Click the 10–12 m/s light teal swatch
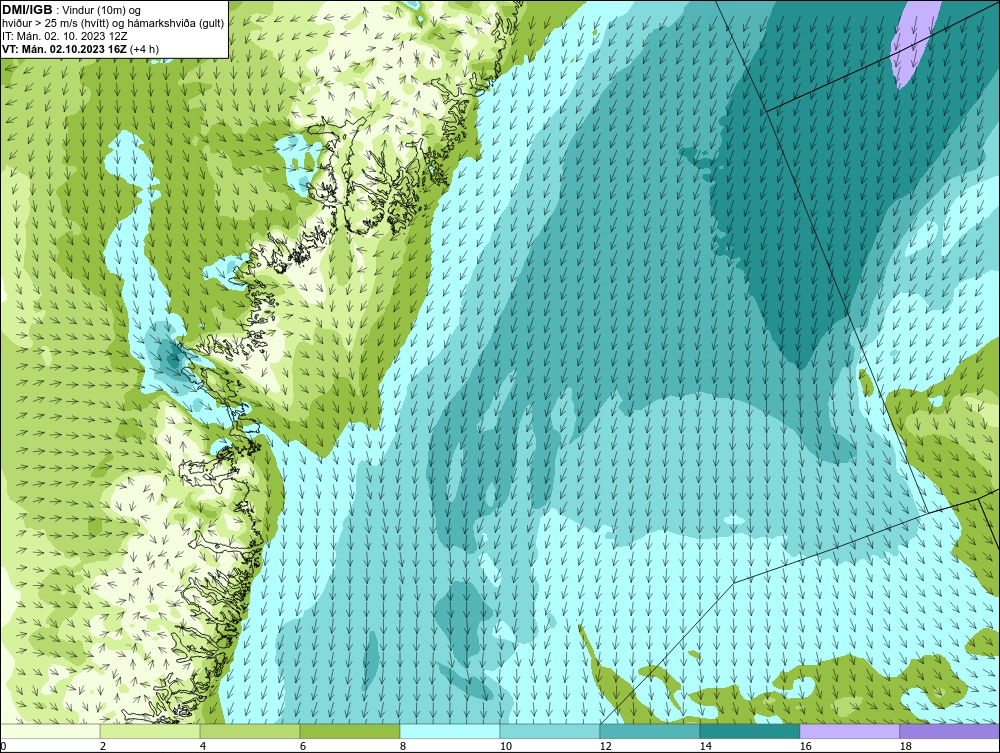The height and width of the screenshot is (753, 1000). (550, 731)
